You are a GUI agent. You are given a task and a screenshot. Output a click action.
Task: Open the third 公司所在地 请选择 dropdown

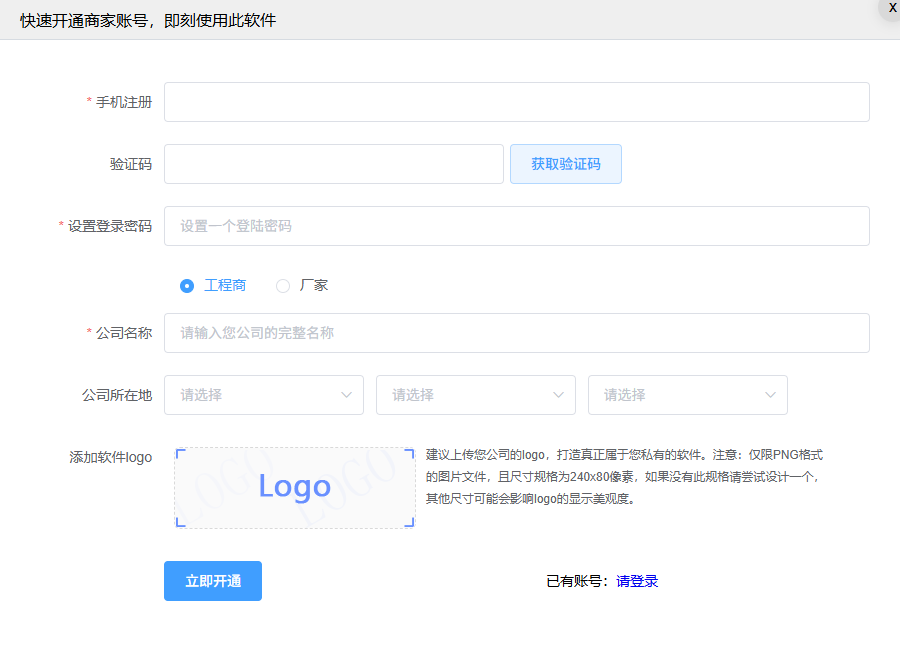coord(688,395)
